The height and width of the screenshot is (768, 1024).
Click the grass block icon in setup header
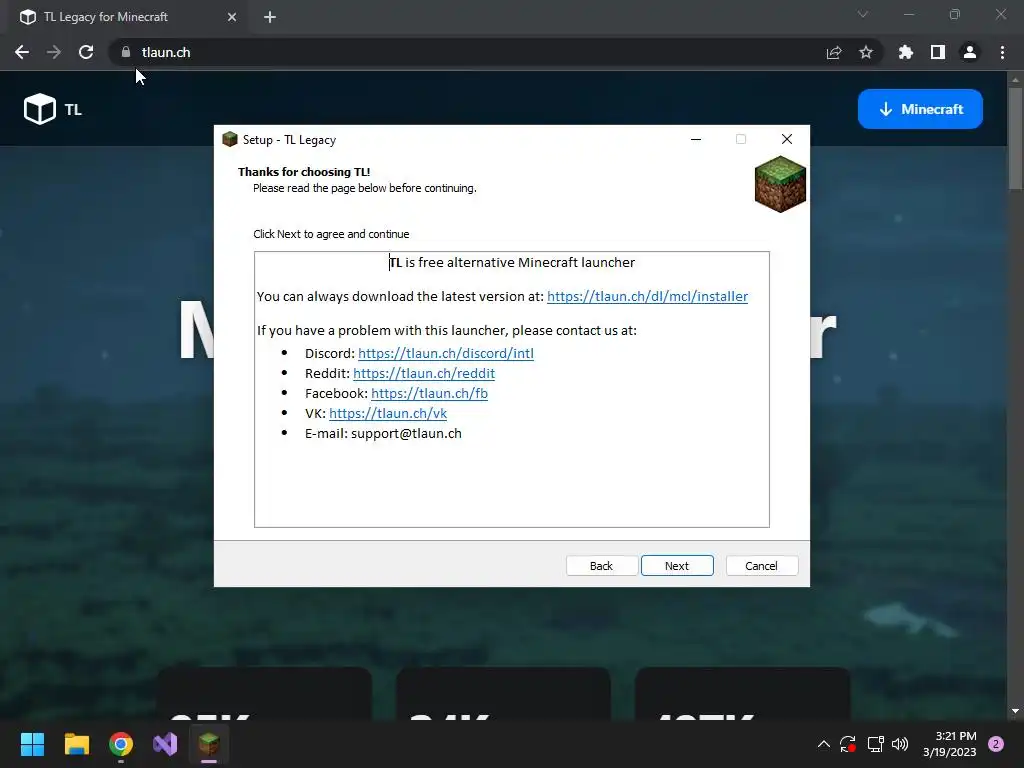(x=780, y=184)
